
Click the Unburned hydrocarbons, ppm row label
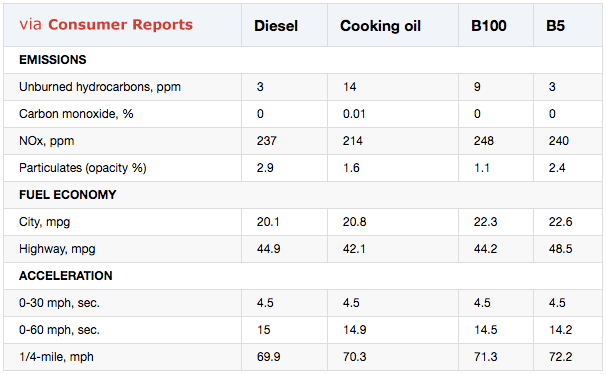[x=100, y=87]
